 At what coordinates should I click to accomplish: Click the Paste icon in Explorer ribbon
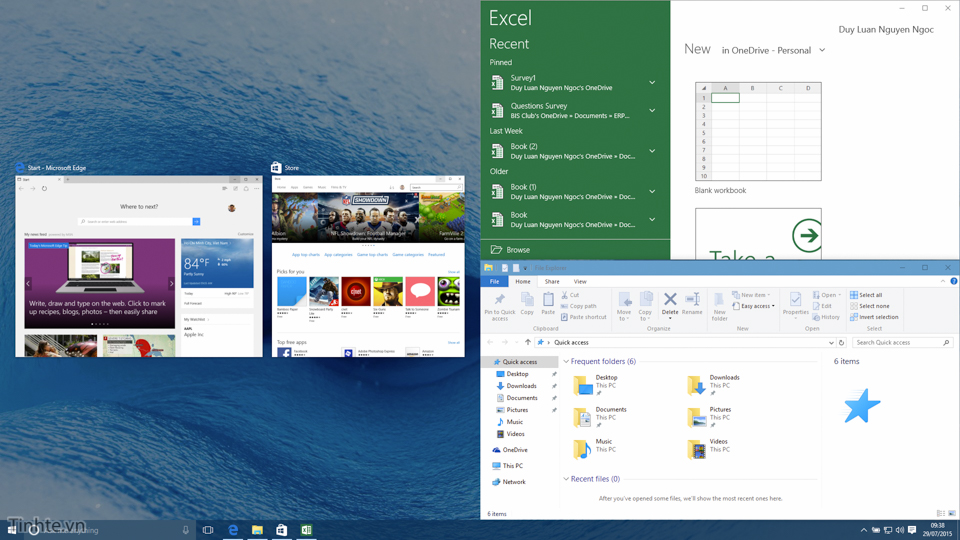[x=548, y=303]
